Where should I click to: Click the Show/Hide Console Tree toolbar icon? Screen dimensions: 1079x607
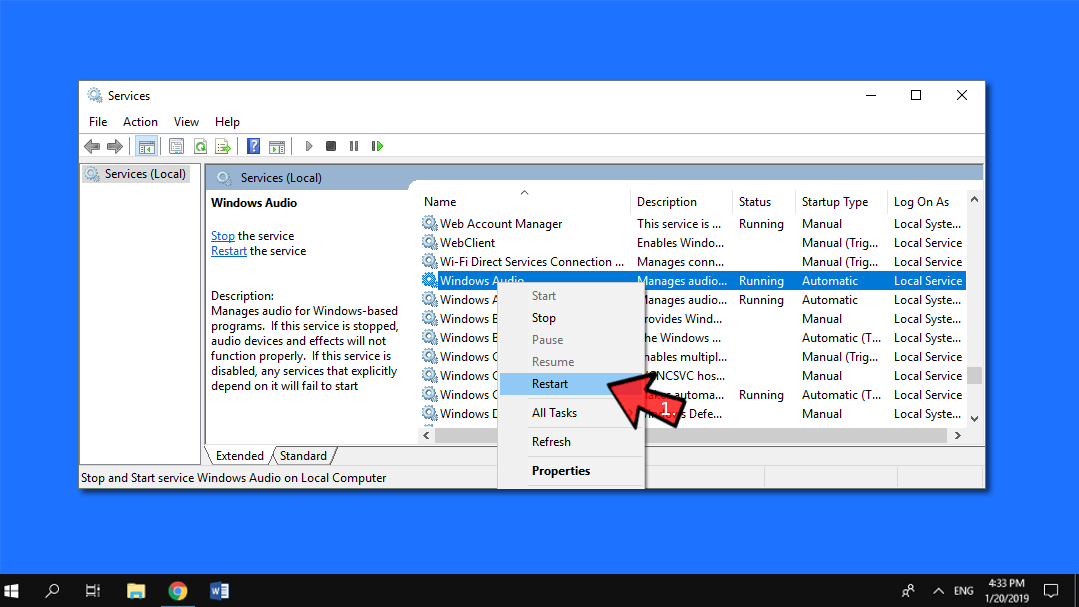point(147,146)
